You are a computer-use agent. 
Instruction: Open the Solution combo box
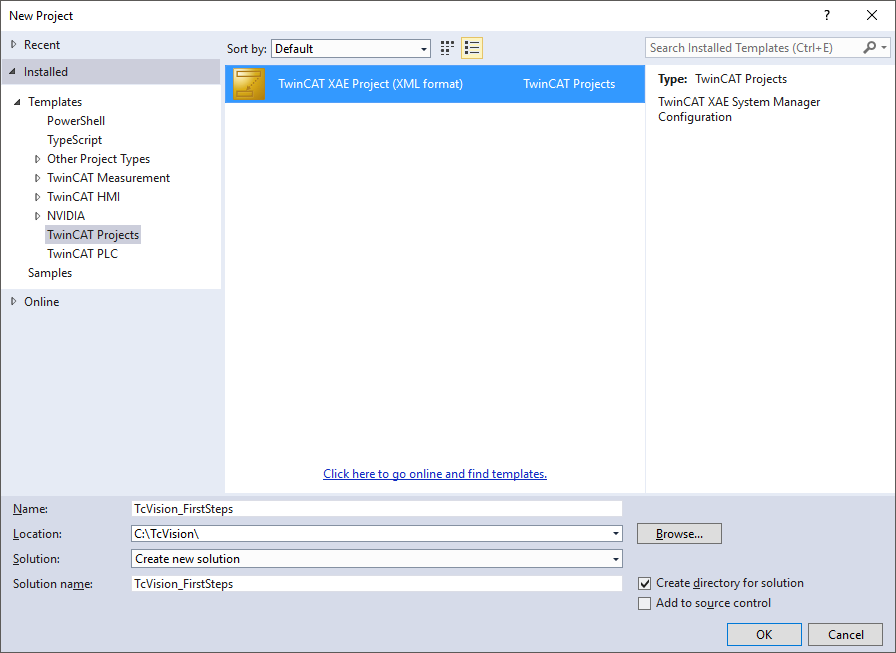pyautogui.click(x=377, y=559)
